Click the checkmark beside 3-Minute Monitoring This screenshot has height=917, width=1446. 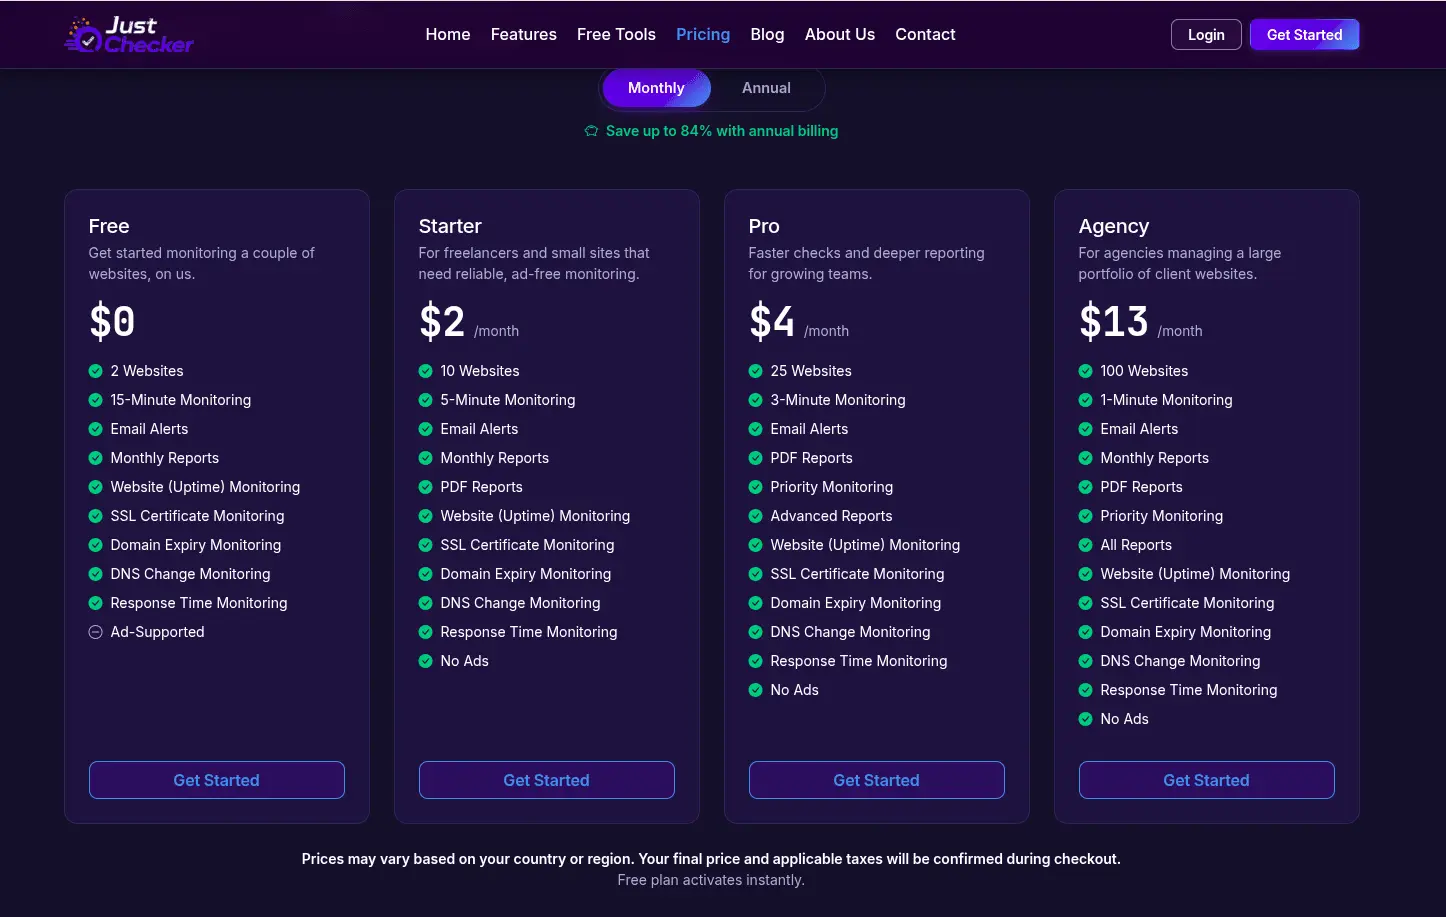tap(756, 400)
